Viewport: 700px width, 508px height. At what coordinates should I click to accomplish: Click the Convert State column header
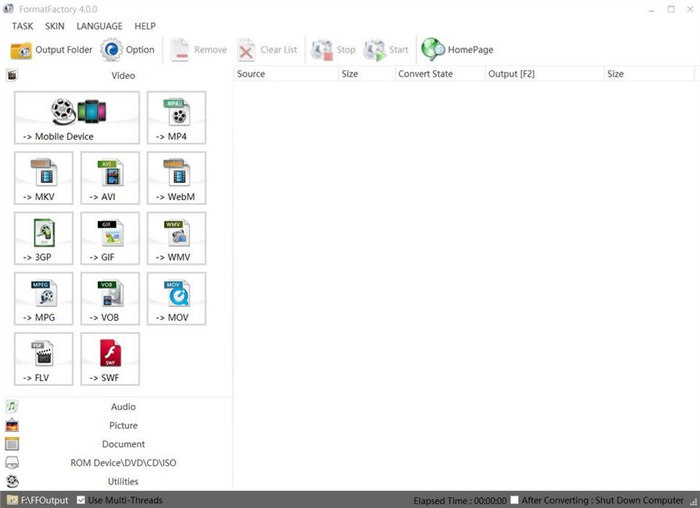(x=440, y=74)
